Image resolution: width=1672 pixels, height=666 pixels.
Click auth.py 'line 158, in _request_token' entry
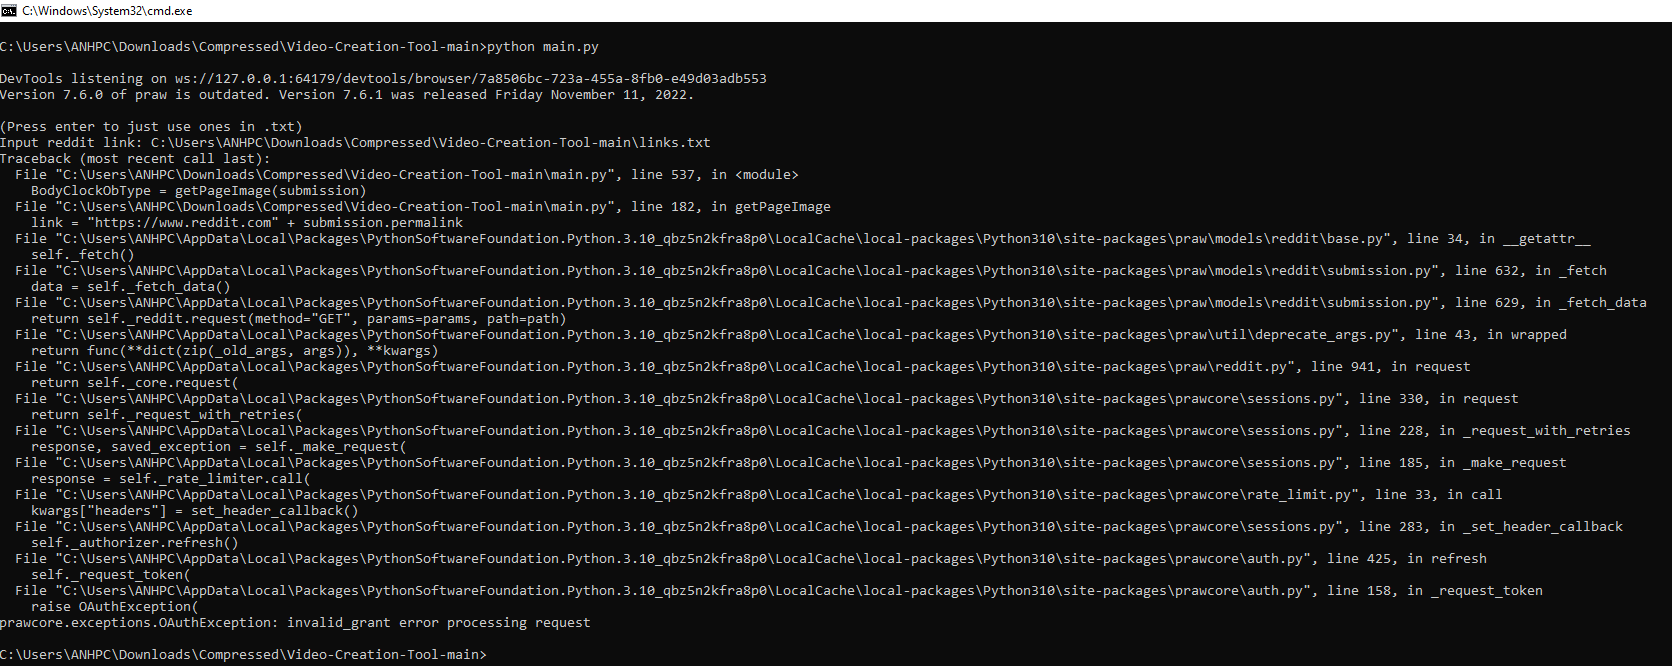pos(779,591)
